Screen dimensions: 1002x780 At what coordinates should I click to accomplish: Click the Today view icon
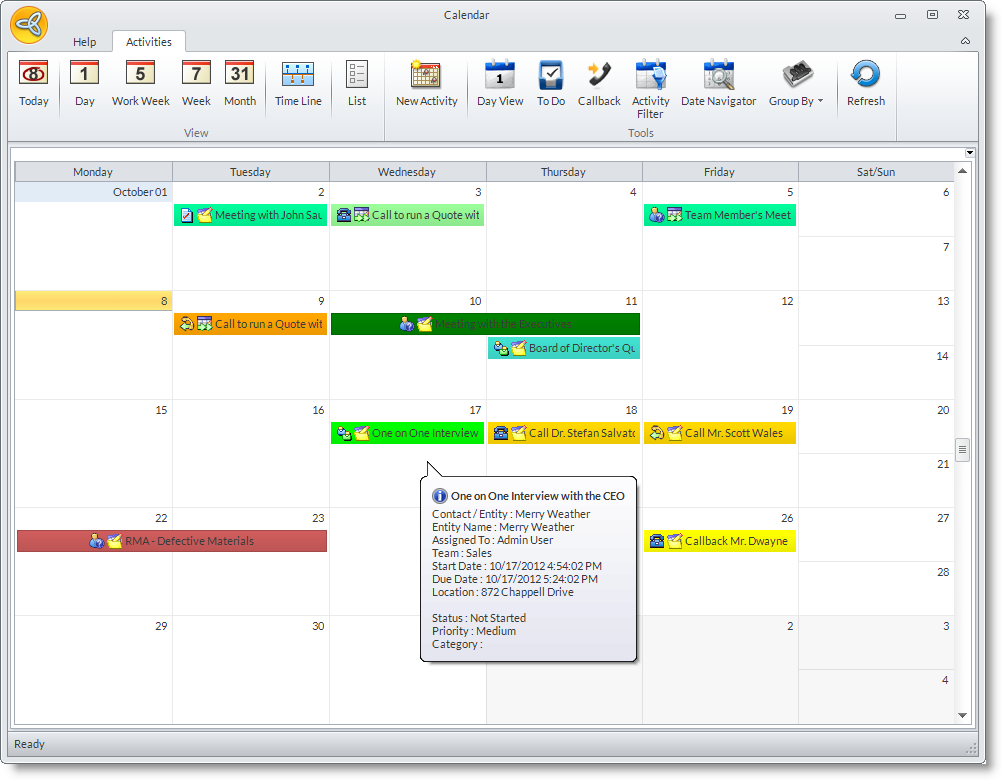[x=33, y=84]
